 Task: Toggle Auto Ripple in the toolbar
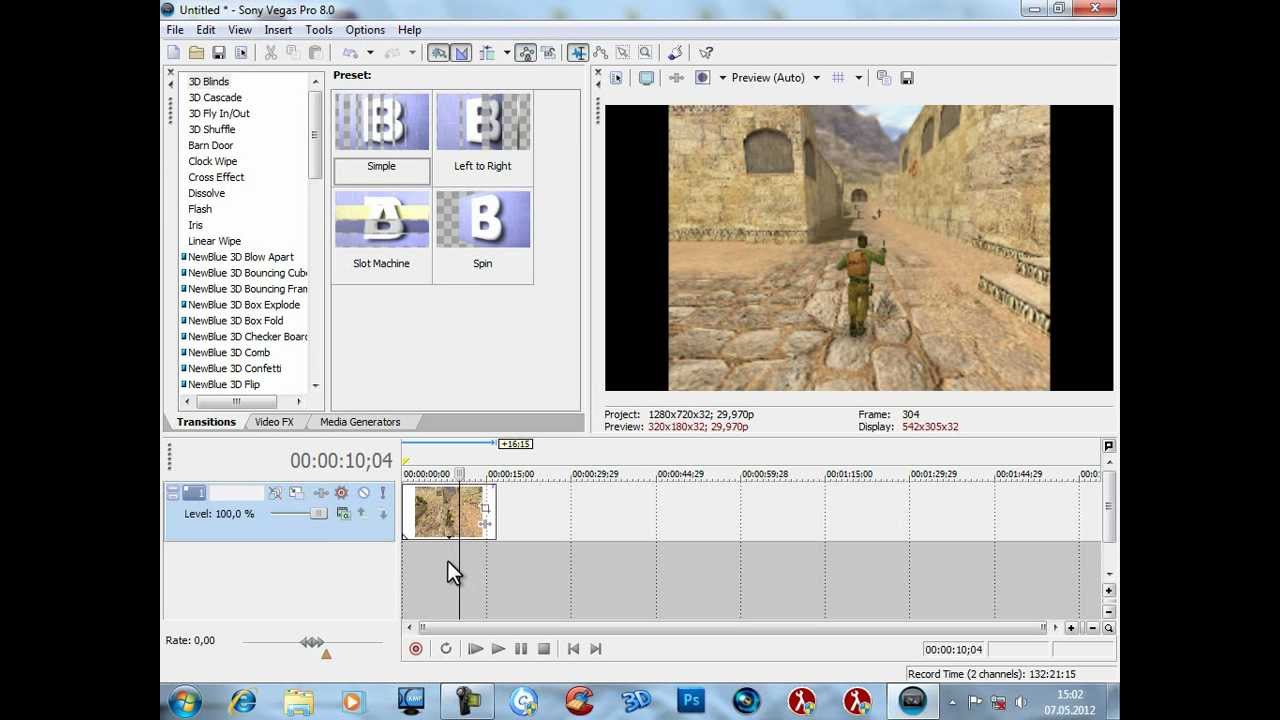(x=487, y=53)
